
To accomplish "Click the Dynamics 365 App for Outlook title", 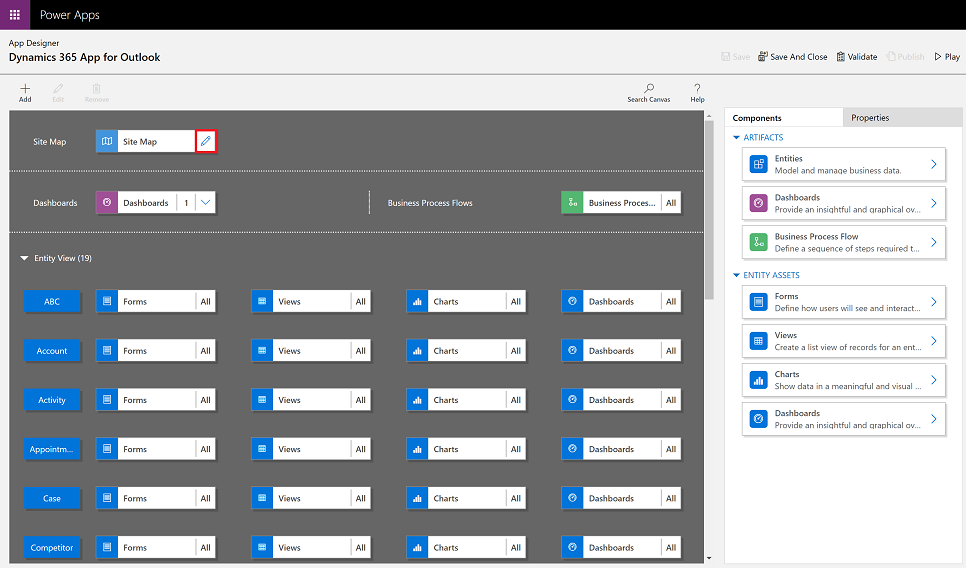I will click(x=84, y=57).
